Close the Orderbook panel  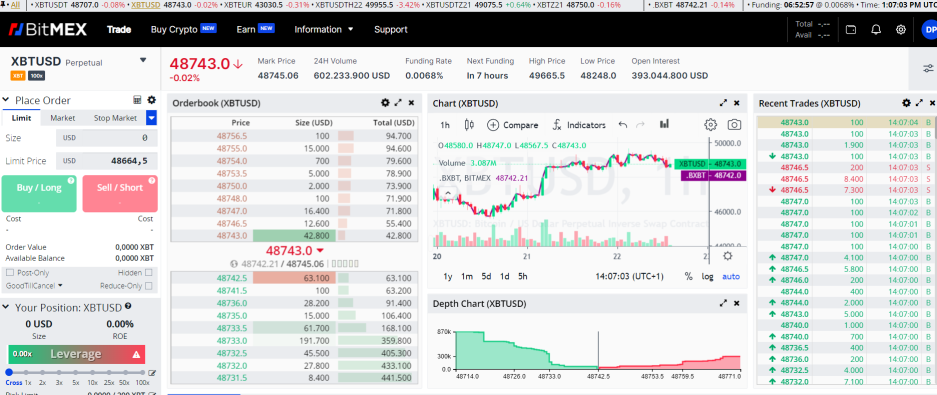(411, 103)
